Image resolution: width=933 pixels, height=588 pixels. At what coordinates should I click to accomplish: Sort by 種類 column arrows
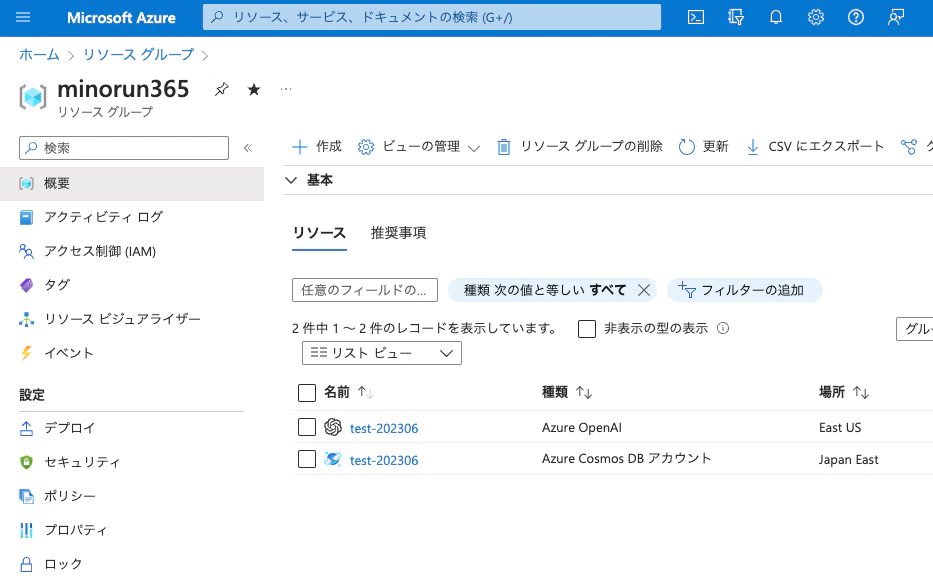[584, 393]
